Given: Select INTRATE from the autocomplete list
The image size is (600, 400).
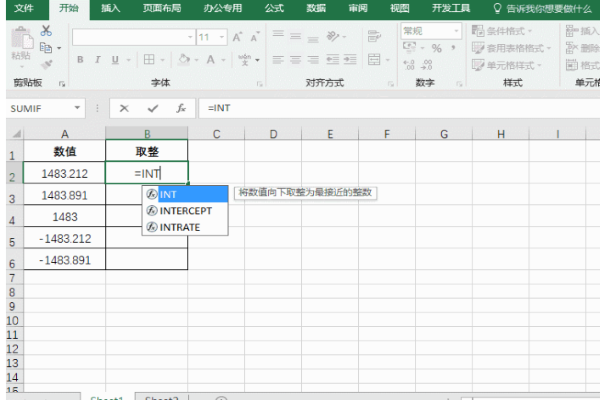Looking at the screenshot, I should (x=185, y=227).
